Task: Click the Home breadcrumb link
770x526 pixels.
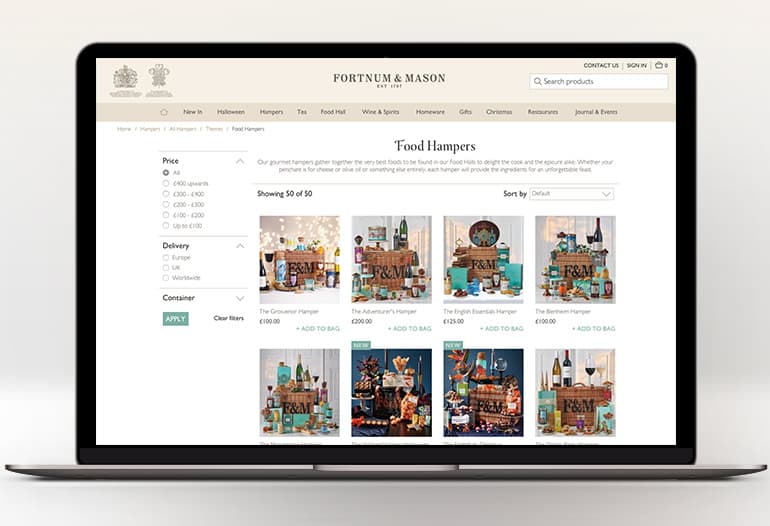Action: (x=124, y=129)
